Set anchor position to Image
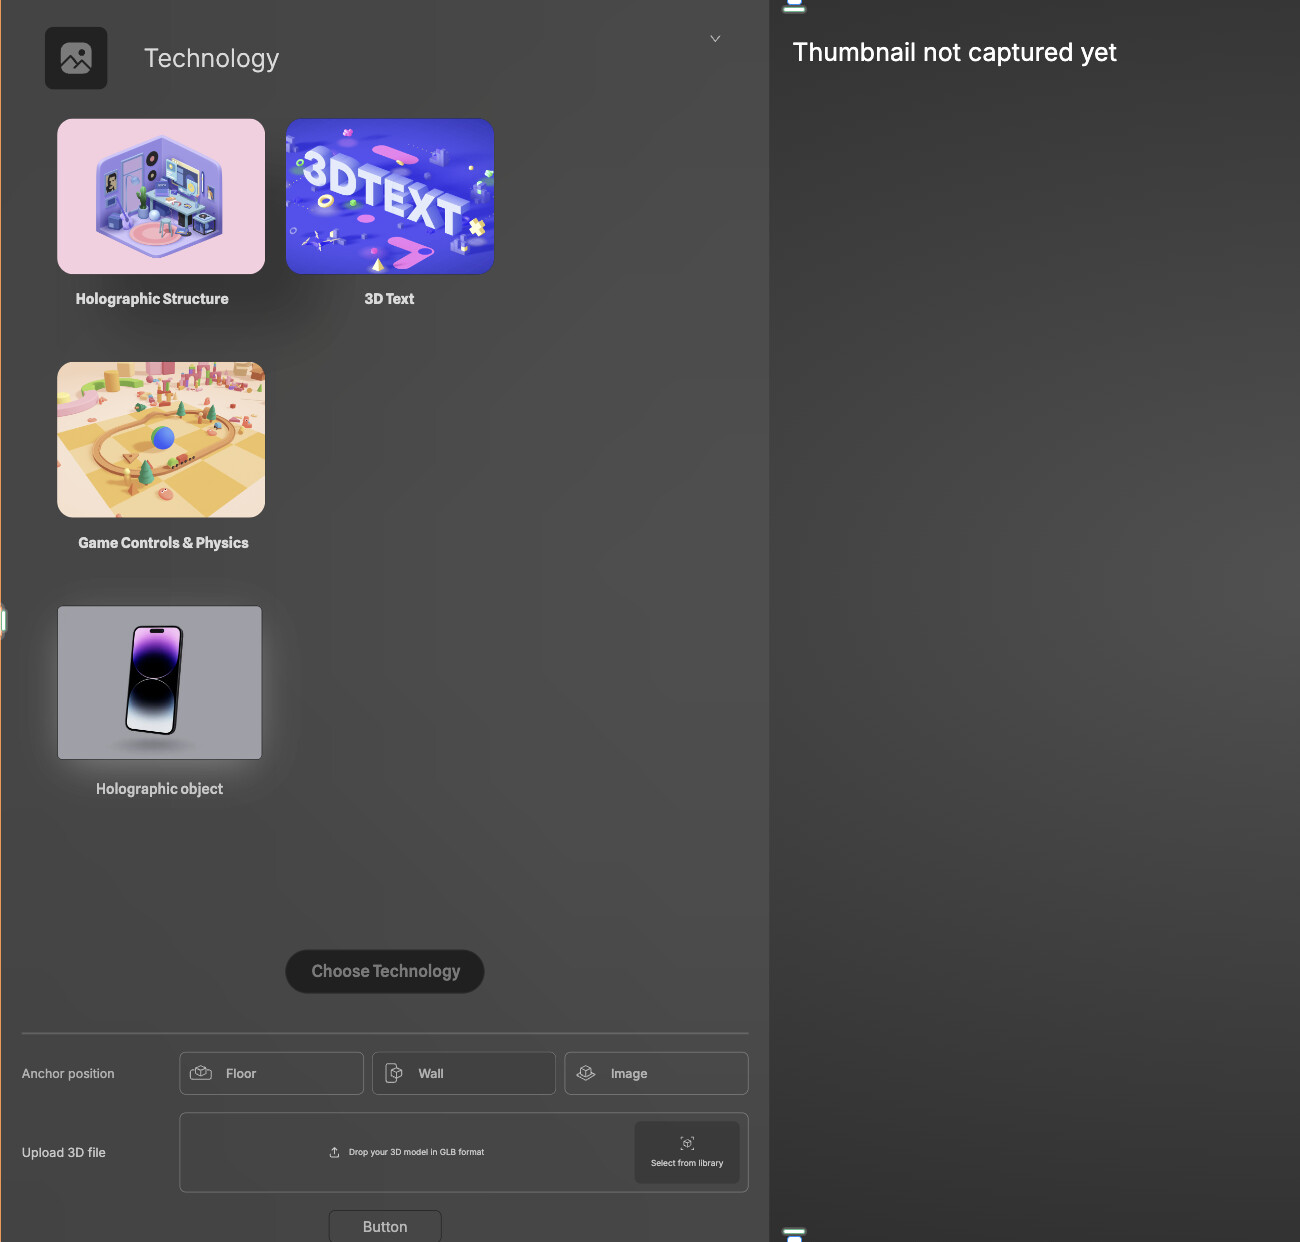The image size is (1300, 1242). coord(656,1073)
